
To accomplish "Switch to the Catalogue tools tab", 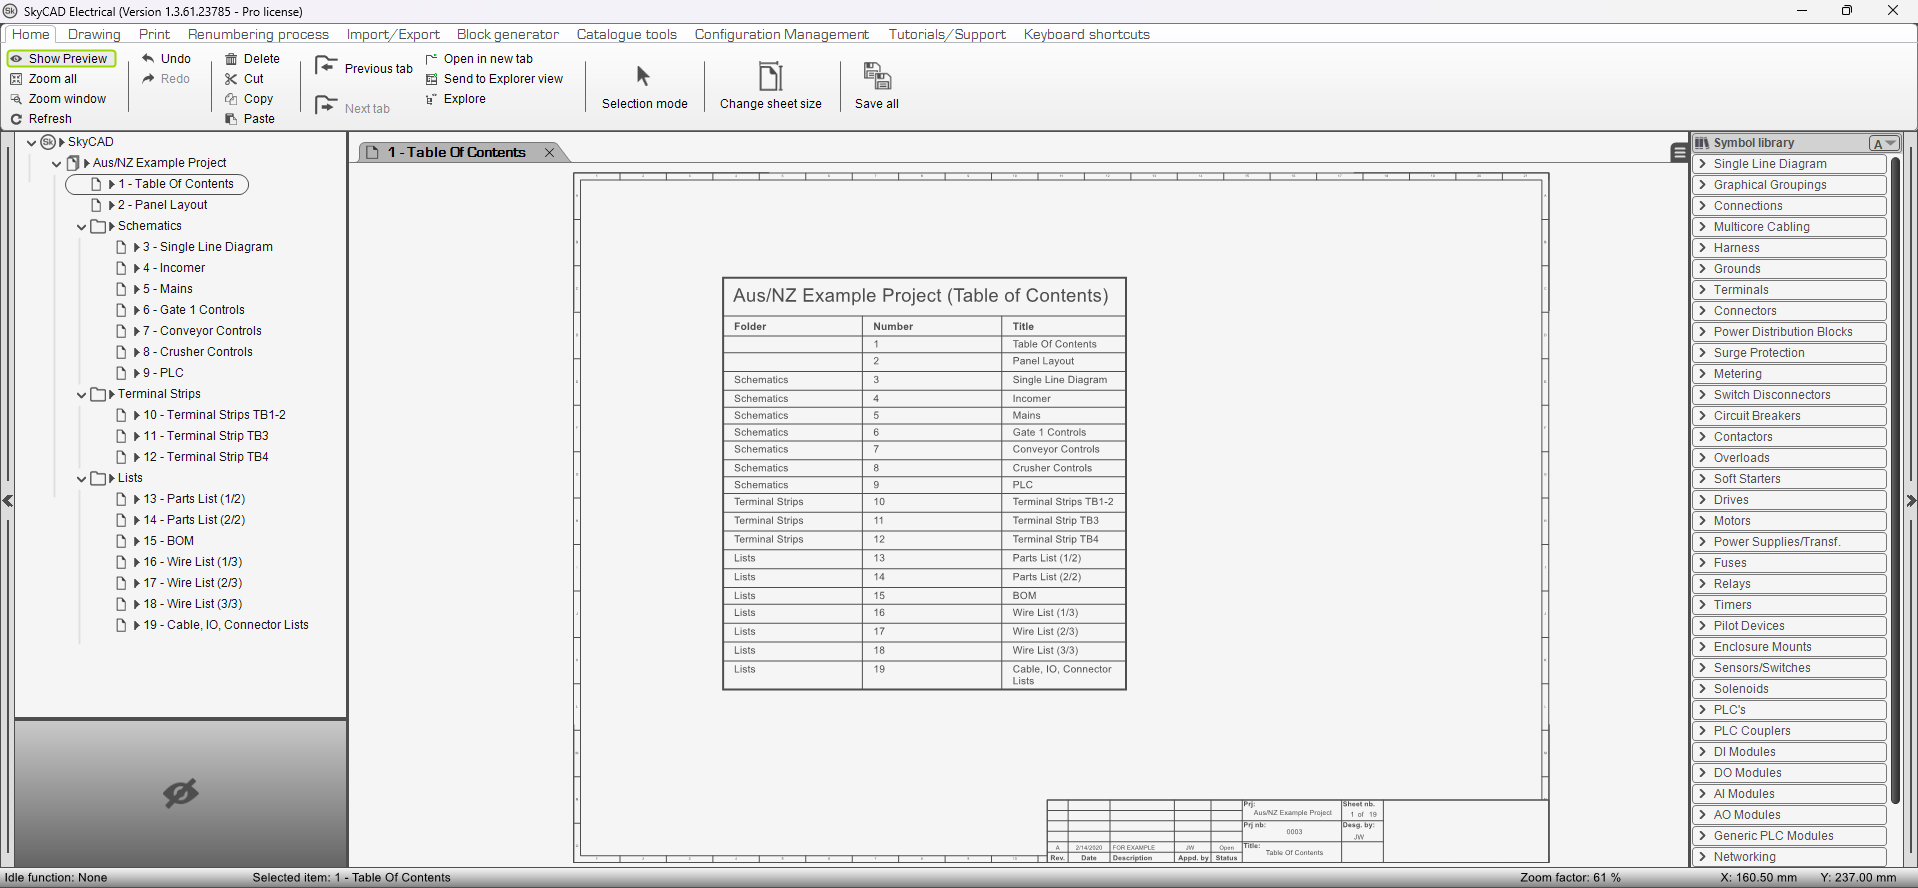I will 626,34.
